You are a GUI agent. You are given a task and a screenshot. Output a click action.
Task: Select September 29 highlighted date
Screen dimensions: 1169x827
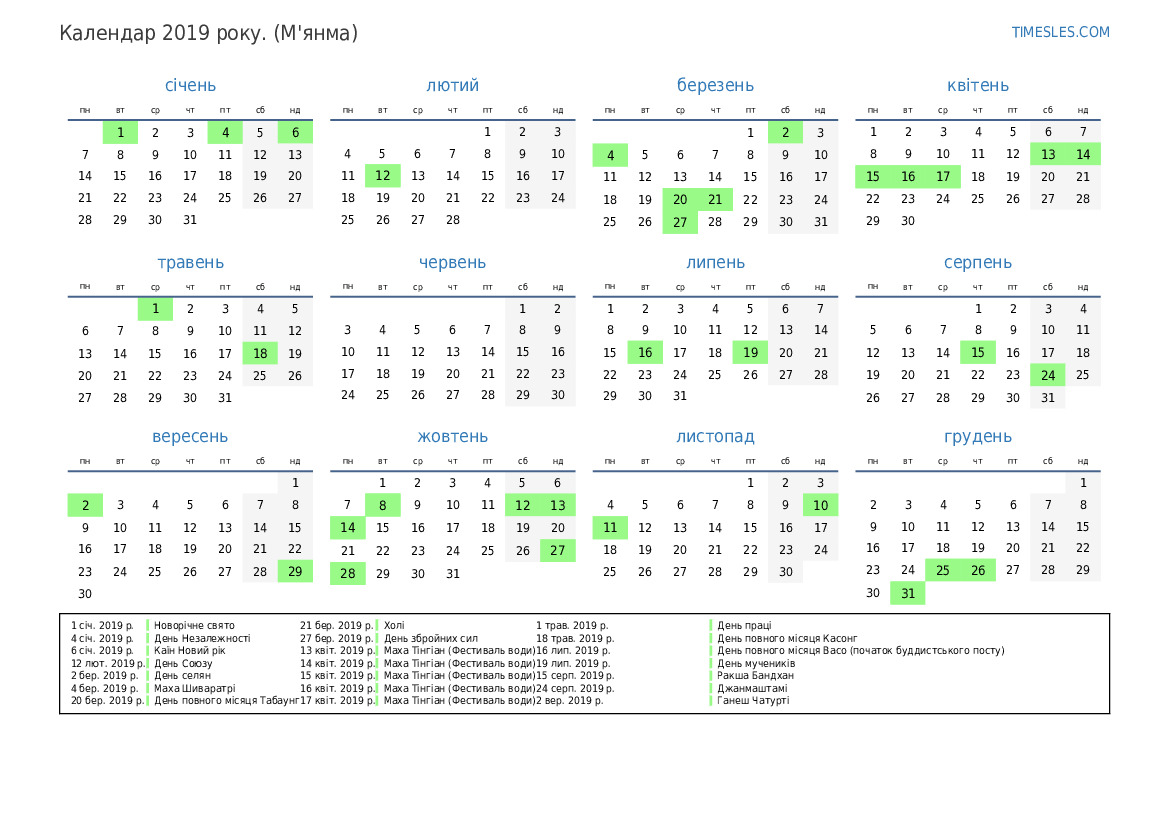coord(295,572)
